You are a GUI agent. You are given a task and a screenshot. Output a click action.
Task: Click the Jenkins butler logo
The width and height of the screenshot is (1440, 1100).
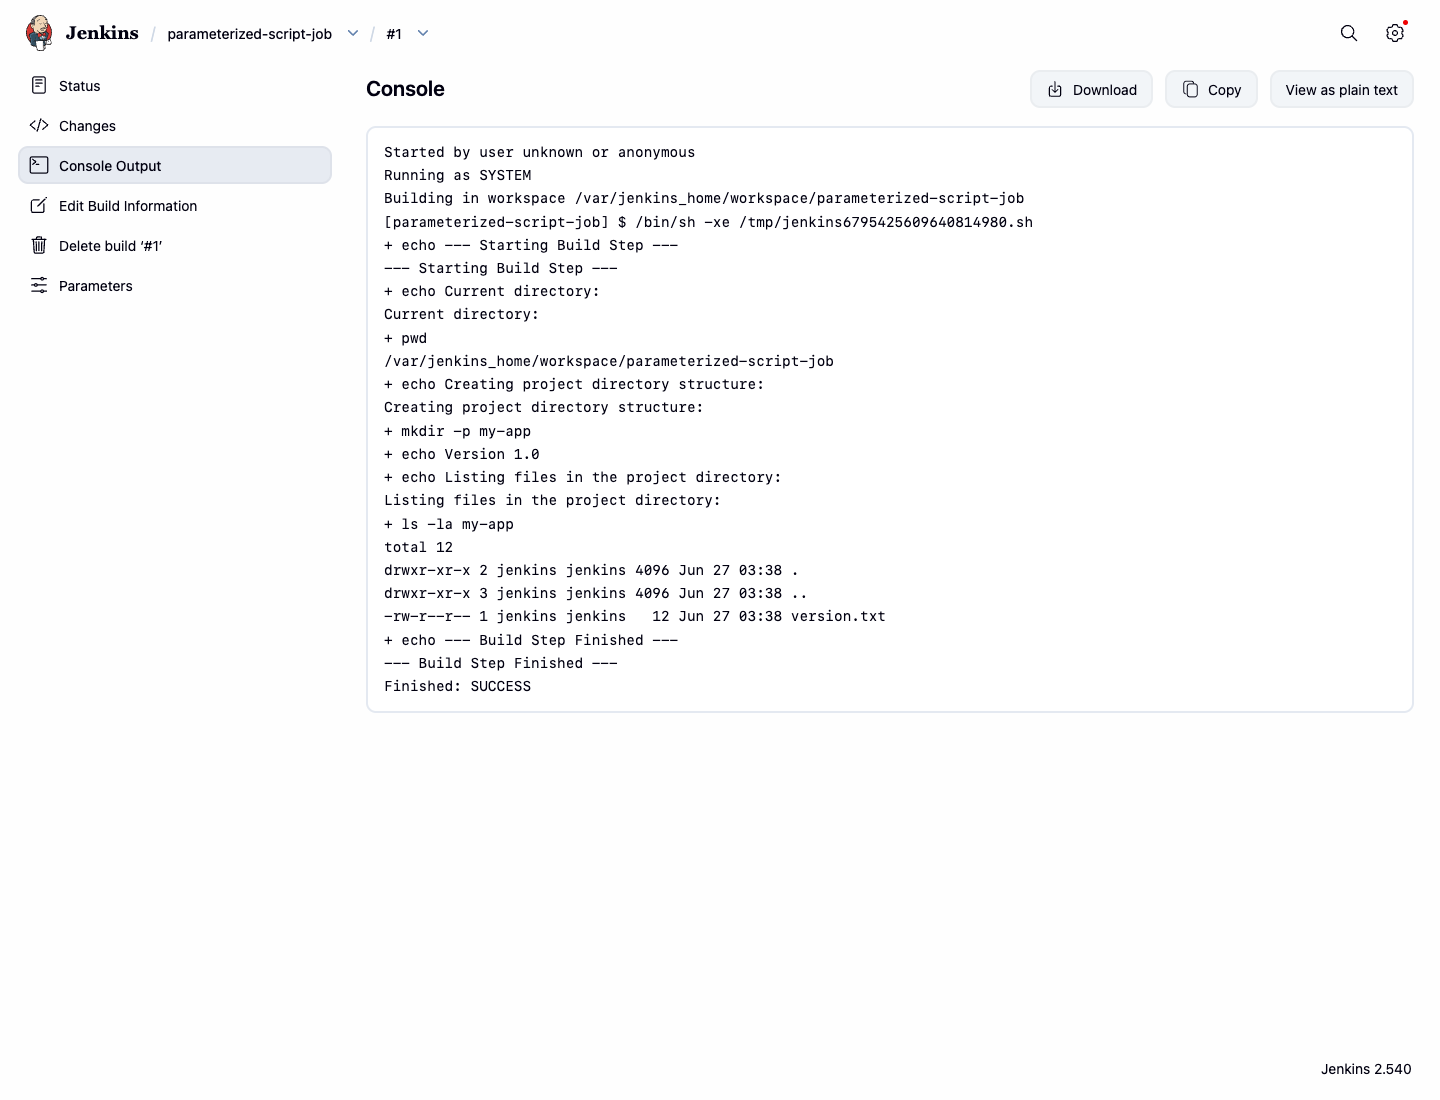(39, 33)
